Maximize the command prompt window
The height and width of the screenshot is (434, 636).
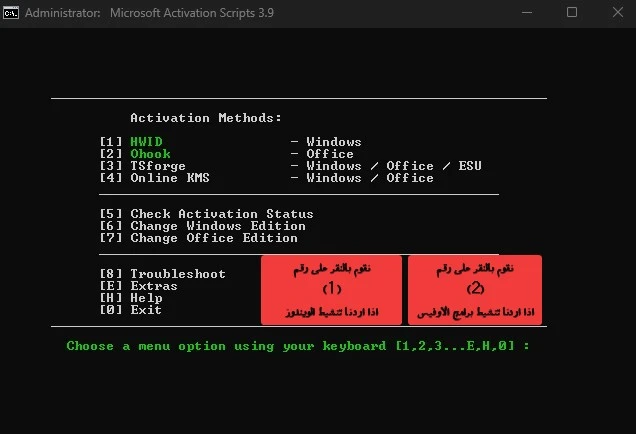pyautogui.click(x=572, y=13)
